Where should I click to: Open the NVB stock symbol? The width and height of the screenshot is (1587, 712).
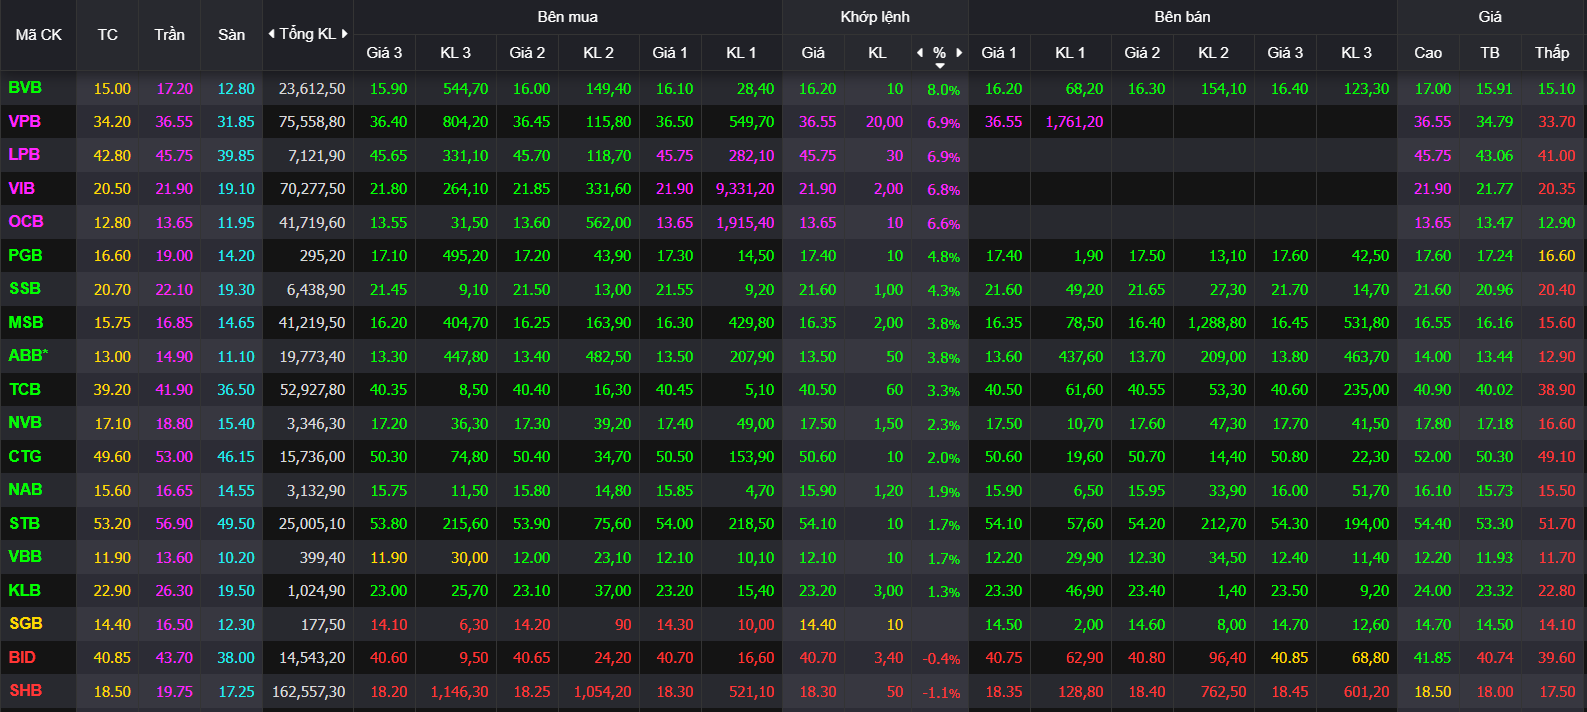tap(25, 423)
